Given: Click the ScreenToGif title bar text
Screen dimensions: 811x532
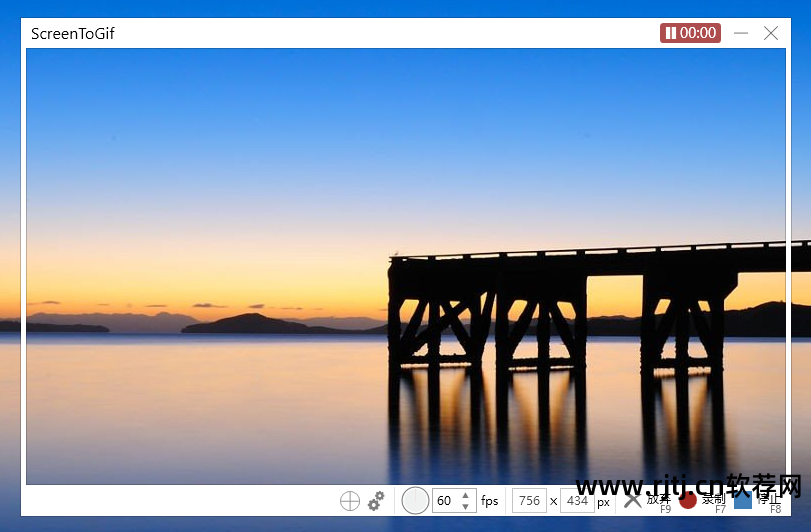Looking at the screenshot, I should click(x=72, y=34).
